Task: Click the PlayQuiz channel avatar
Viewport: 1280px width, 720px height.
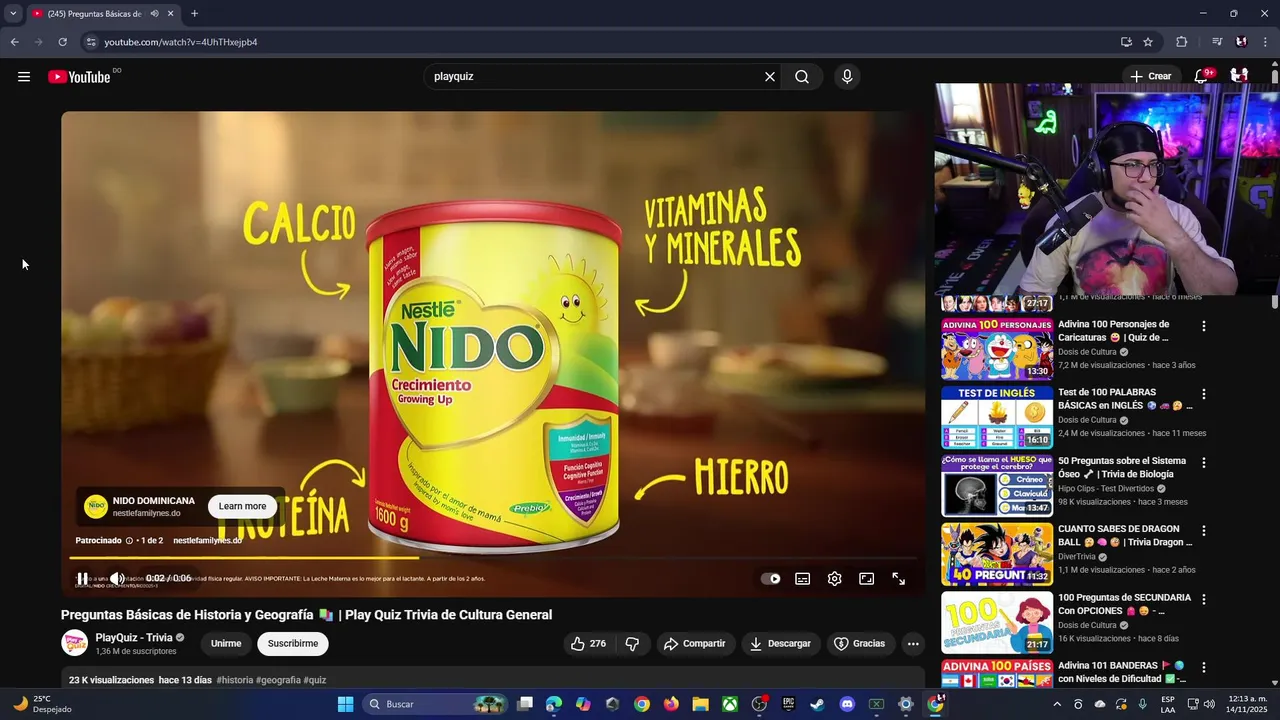Action: click(75, 643)
